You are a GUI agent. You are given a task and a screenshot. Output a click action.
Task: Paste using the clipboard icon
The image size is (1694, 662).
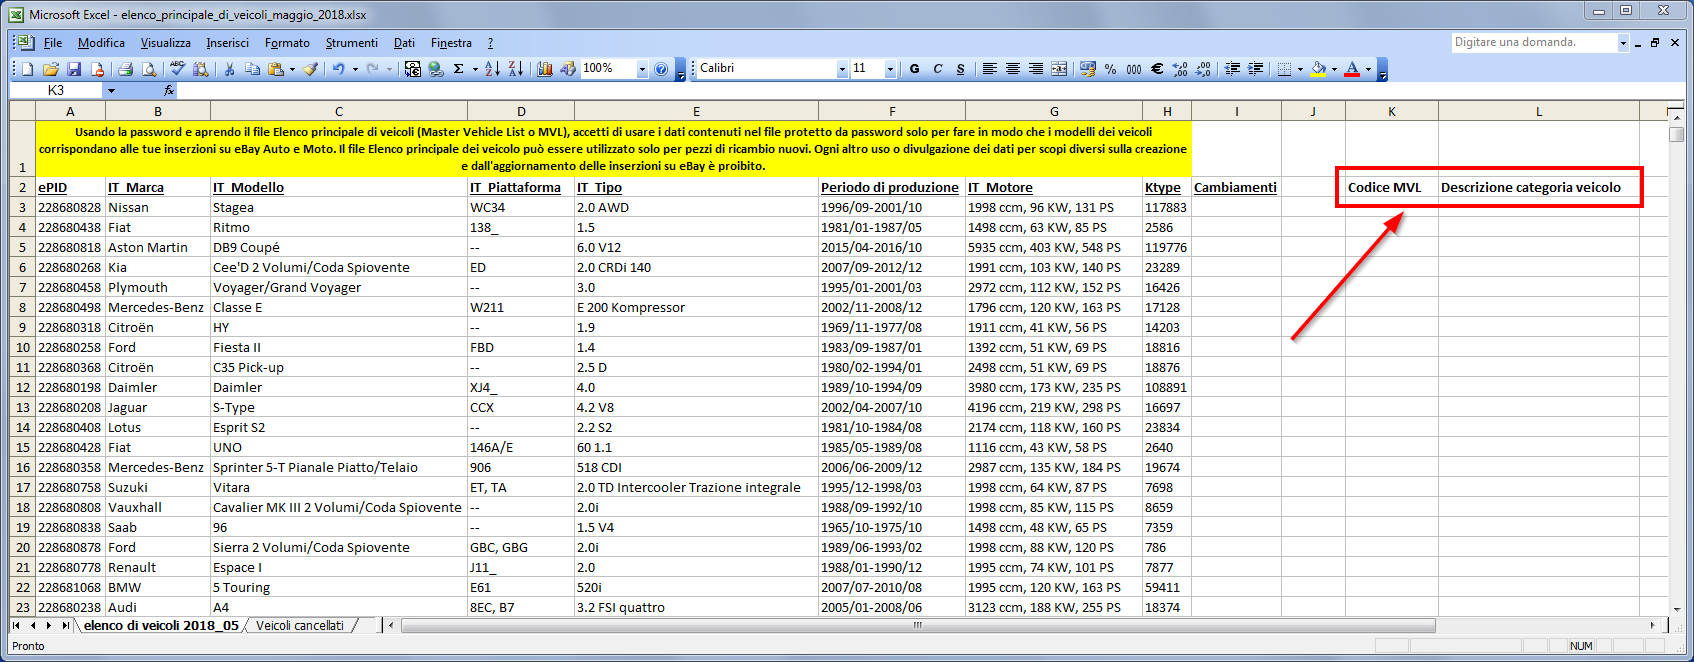[276, 69]
